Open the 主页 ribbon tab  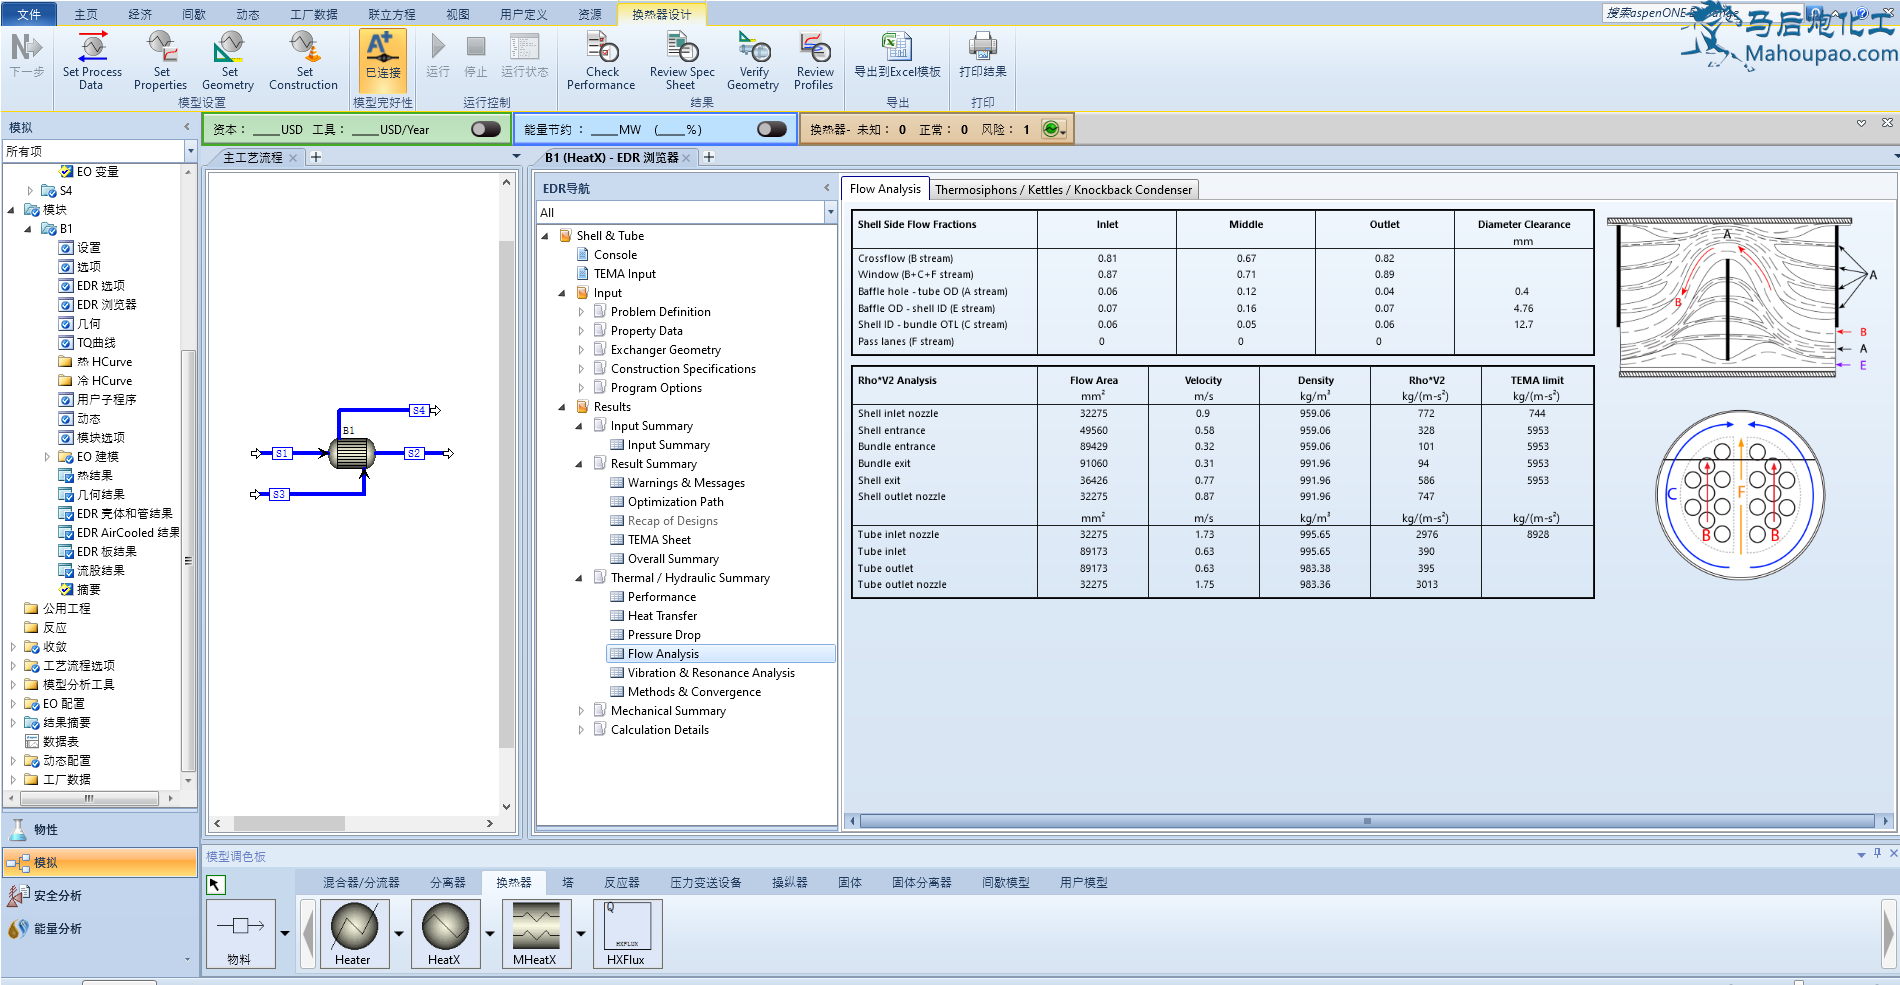tap(86, 14)
